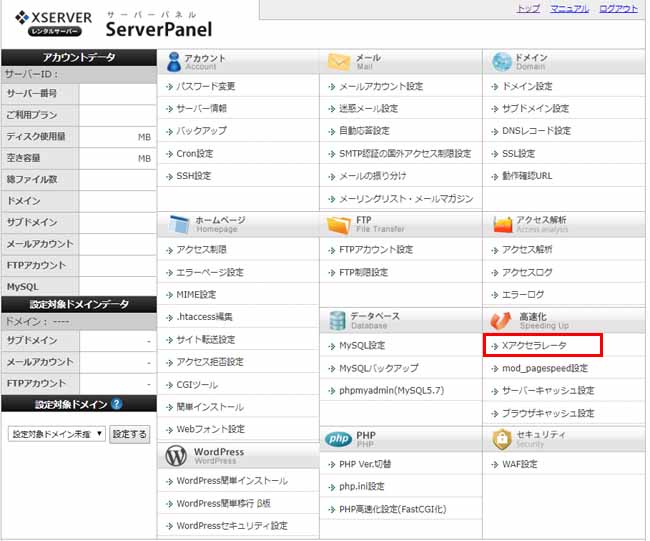Click the blue help question mark icon
This screenshot has height=541, width=650.
tap(117, 404)
